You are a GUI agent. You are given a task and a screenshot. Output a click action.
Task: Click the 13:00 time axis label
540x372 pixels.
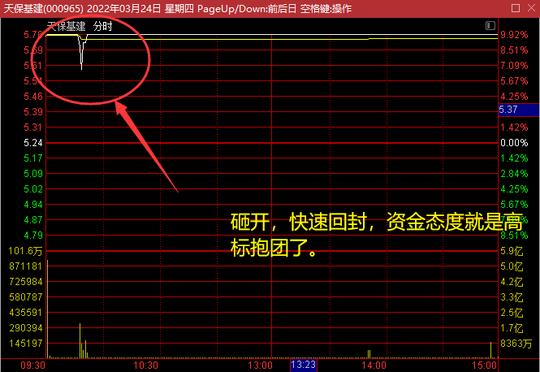pyautogui.click(x=260, y=365)
